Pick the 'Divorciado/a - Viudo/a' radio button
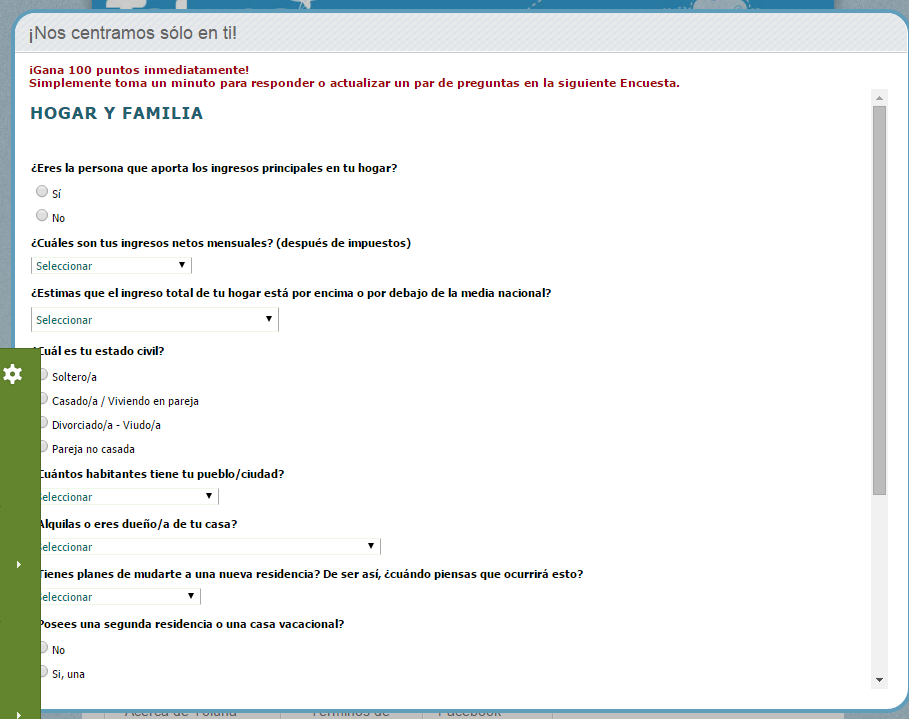 (43, 423)
